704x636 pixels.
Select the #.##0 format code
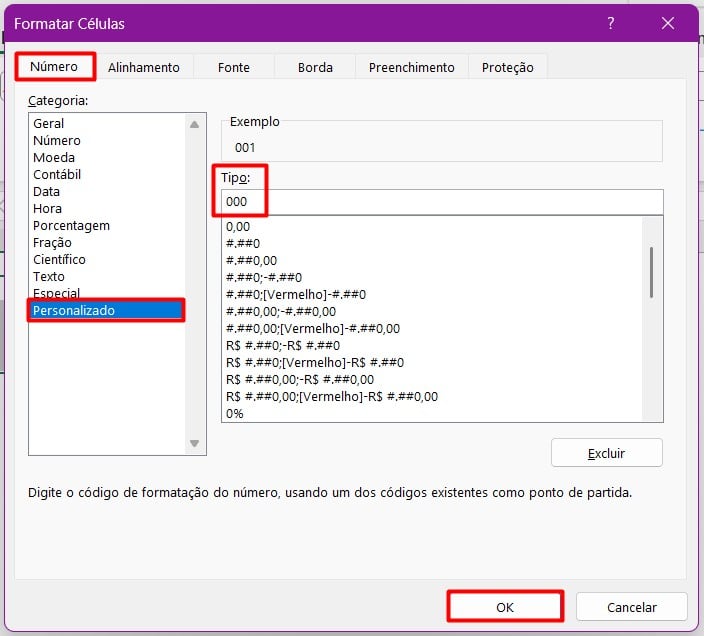[x=432, y=244]
